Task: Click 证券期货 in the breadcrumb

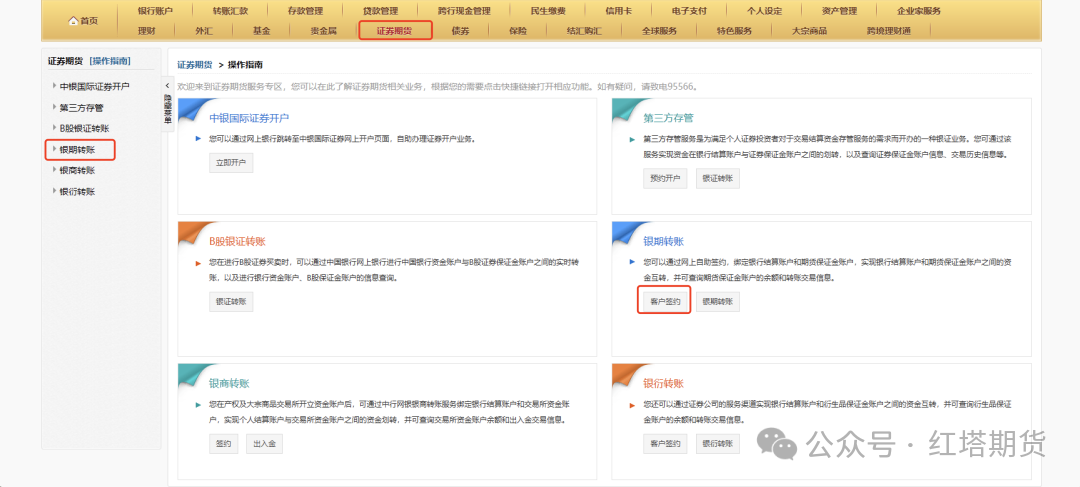Action: point(195,65)
